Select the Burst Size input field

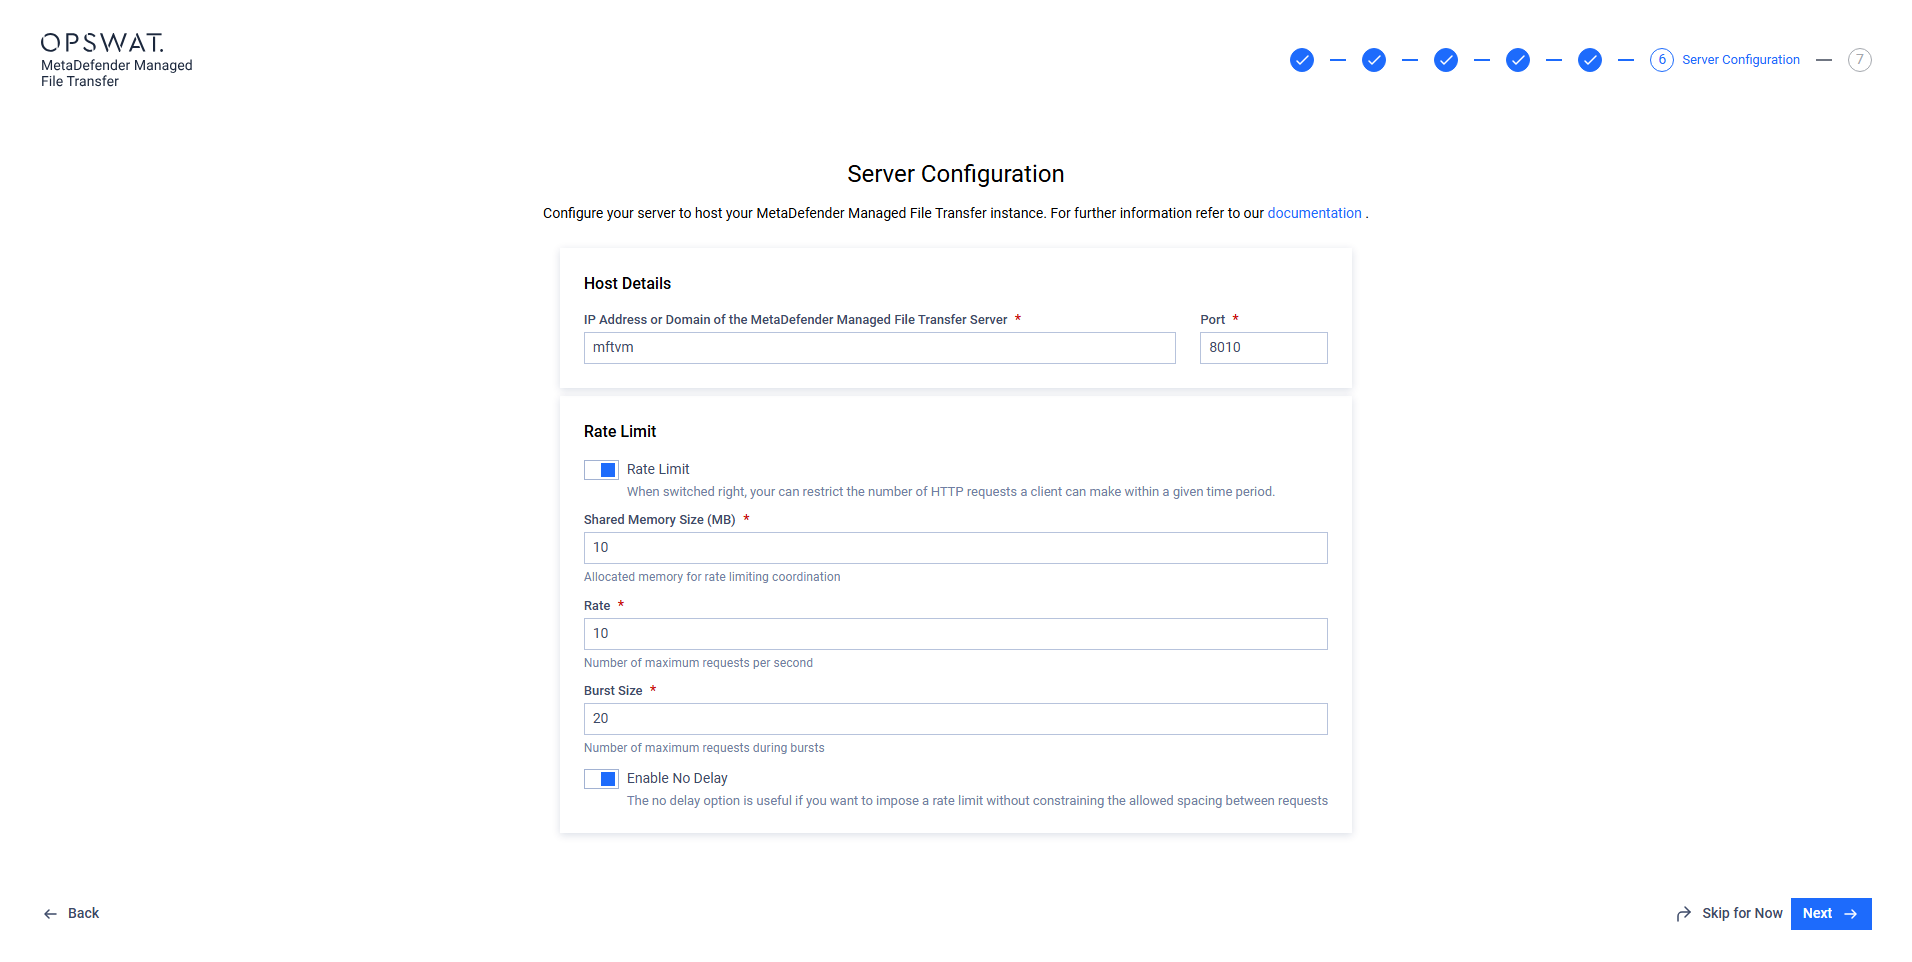[956, 719]
